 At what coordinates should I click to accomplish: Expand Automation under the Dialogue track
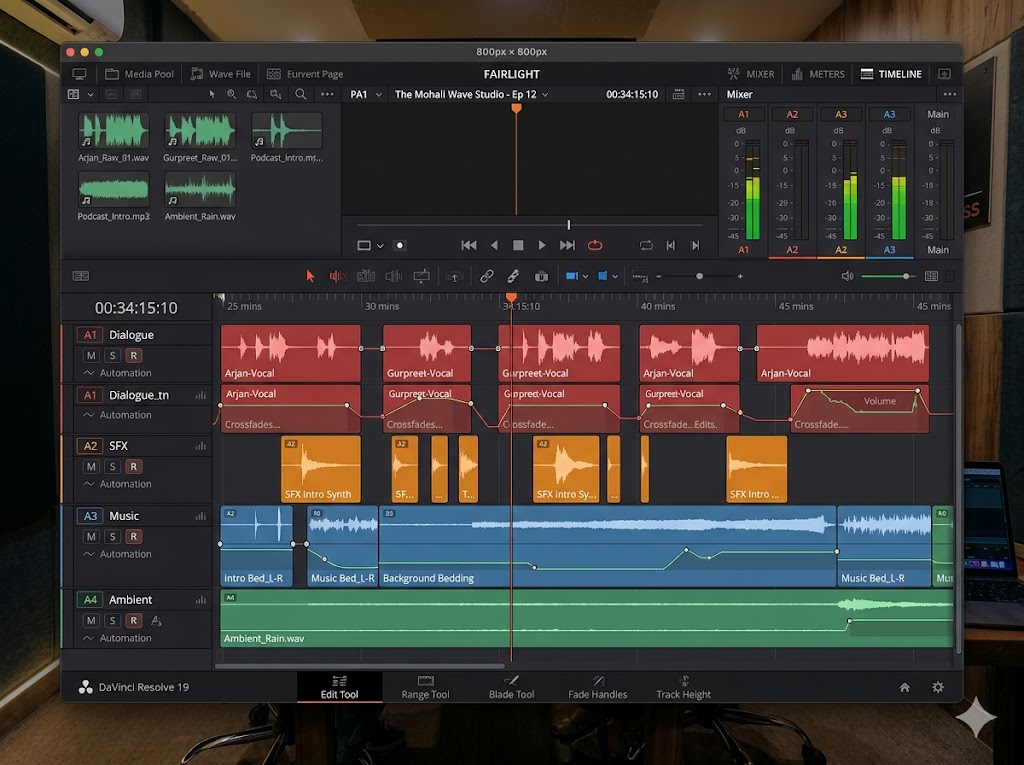click(118, 373)
